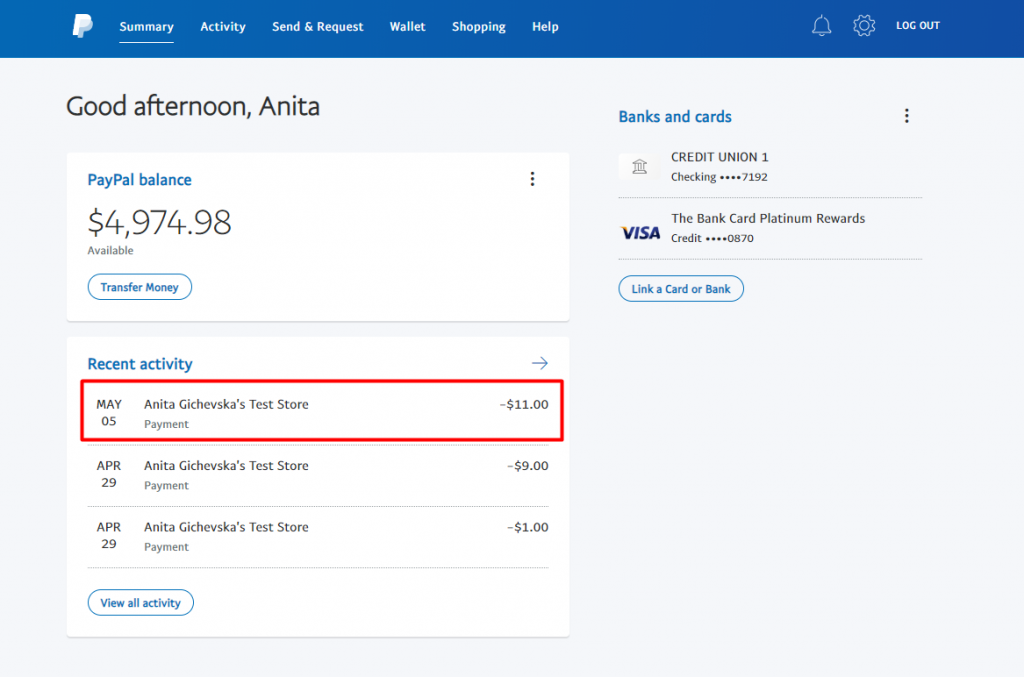
Task: Open the Recent activity heading link
Action: point(140,364)
